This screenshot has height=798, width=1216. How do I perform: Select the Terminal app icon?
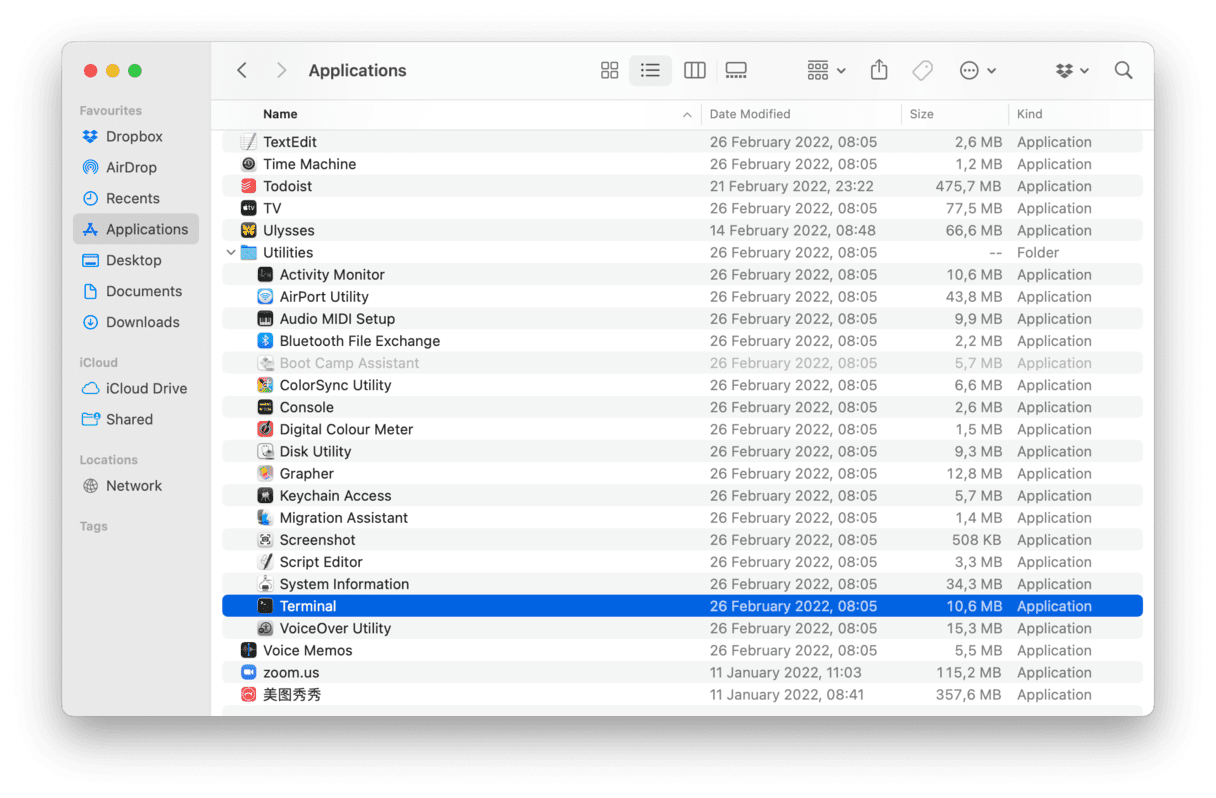265,606
